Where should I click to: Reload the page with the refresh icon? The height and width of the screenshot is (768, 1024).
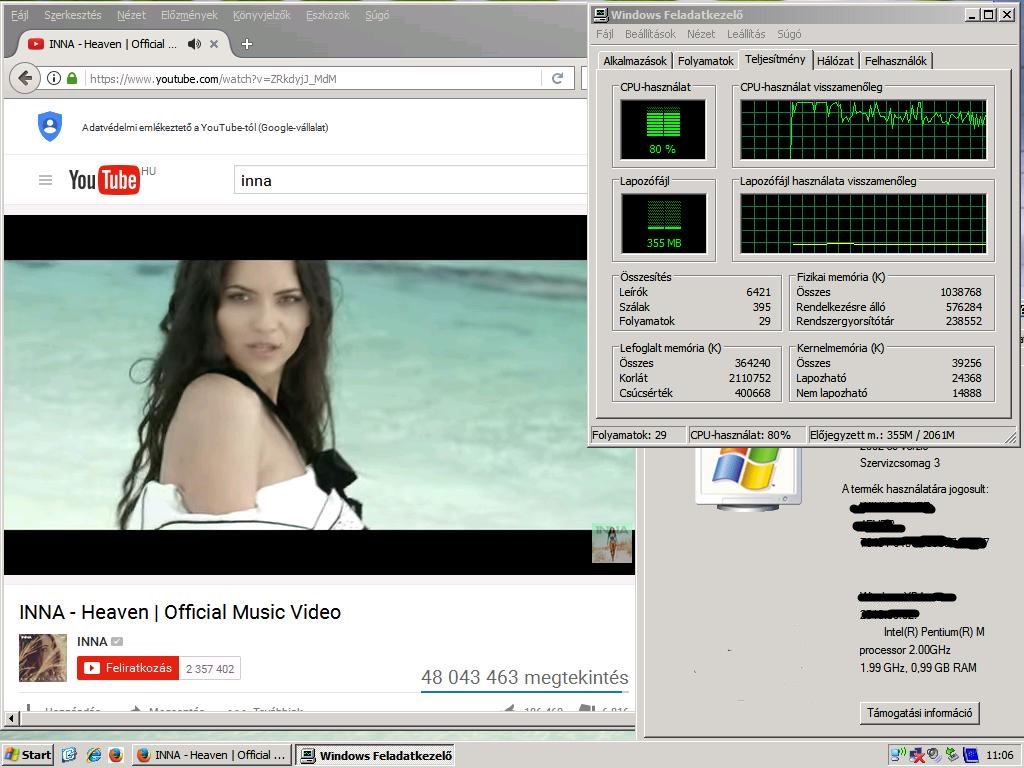pos(557,78)
